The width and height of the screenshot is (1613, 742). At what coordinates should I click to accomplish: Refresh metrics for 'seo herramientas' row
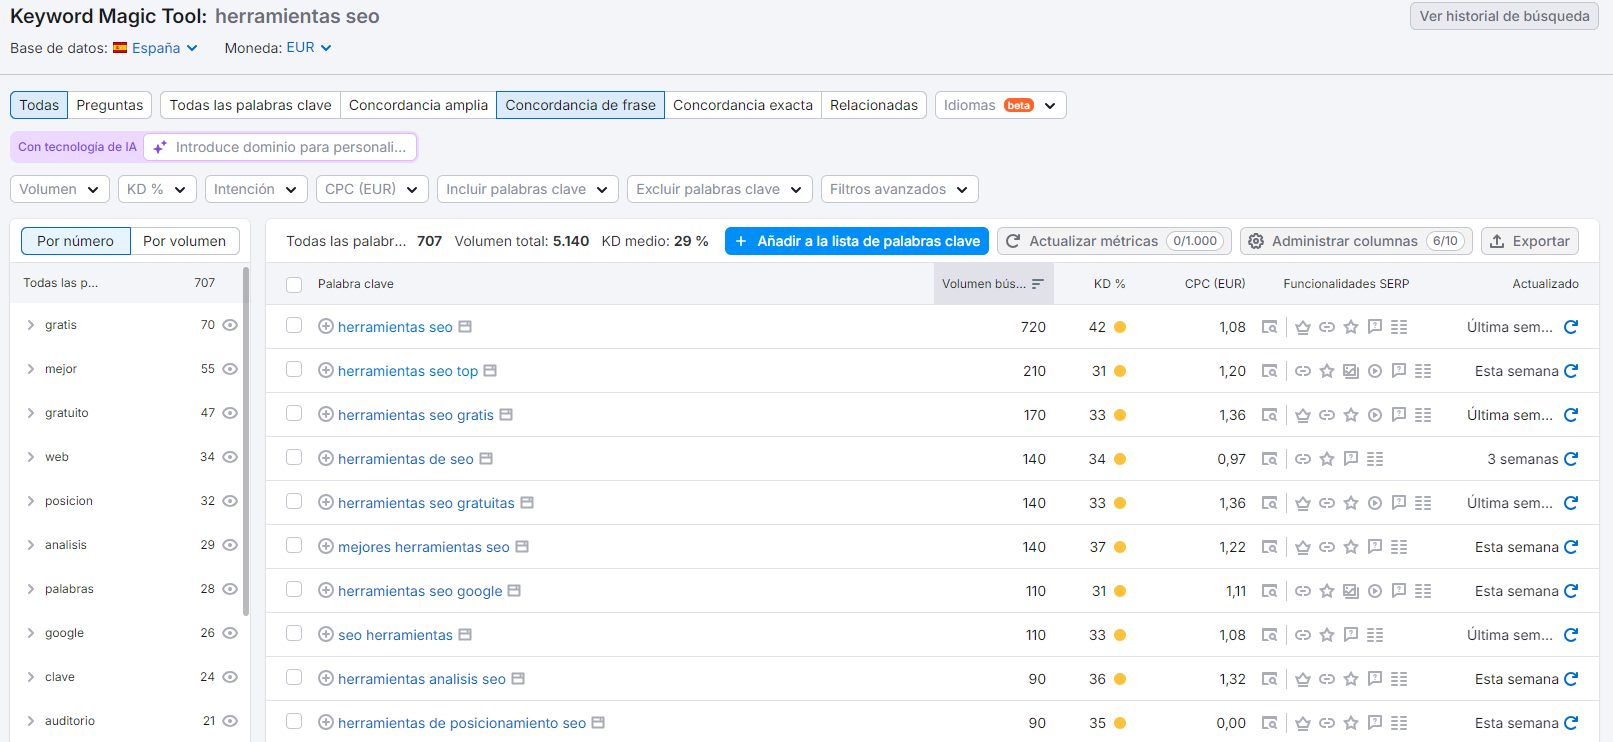[1571, 635]
